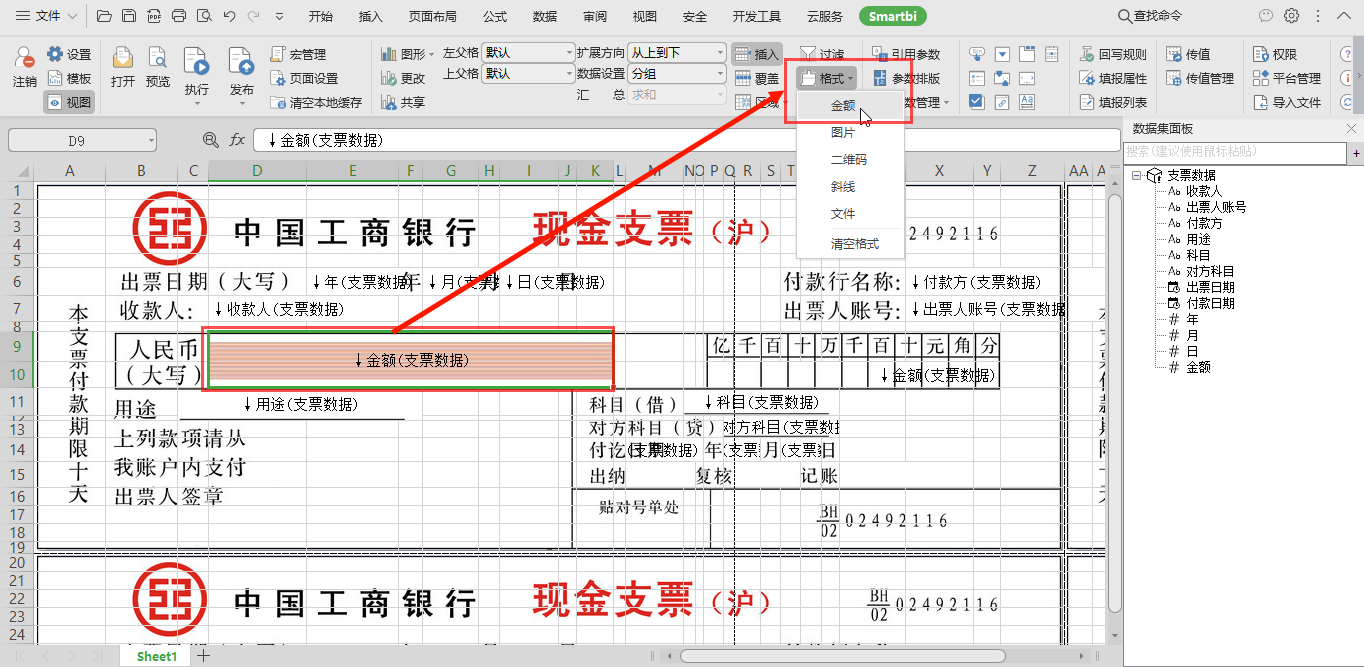
Task: Select 金额 in the format menu
Action: pyautogui.click(x=843, y=105)
